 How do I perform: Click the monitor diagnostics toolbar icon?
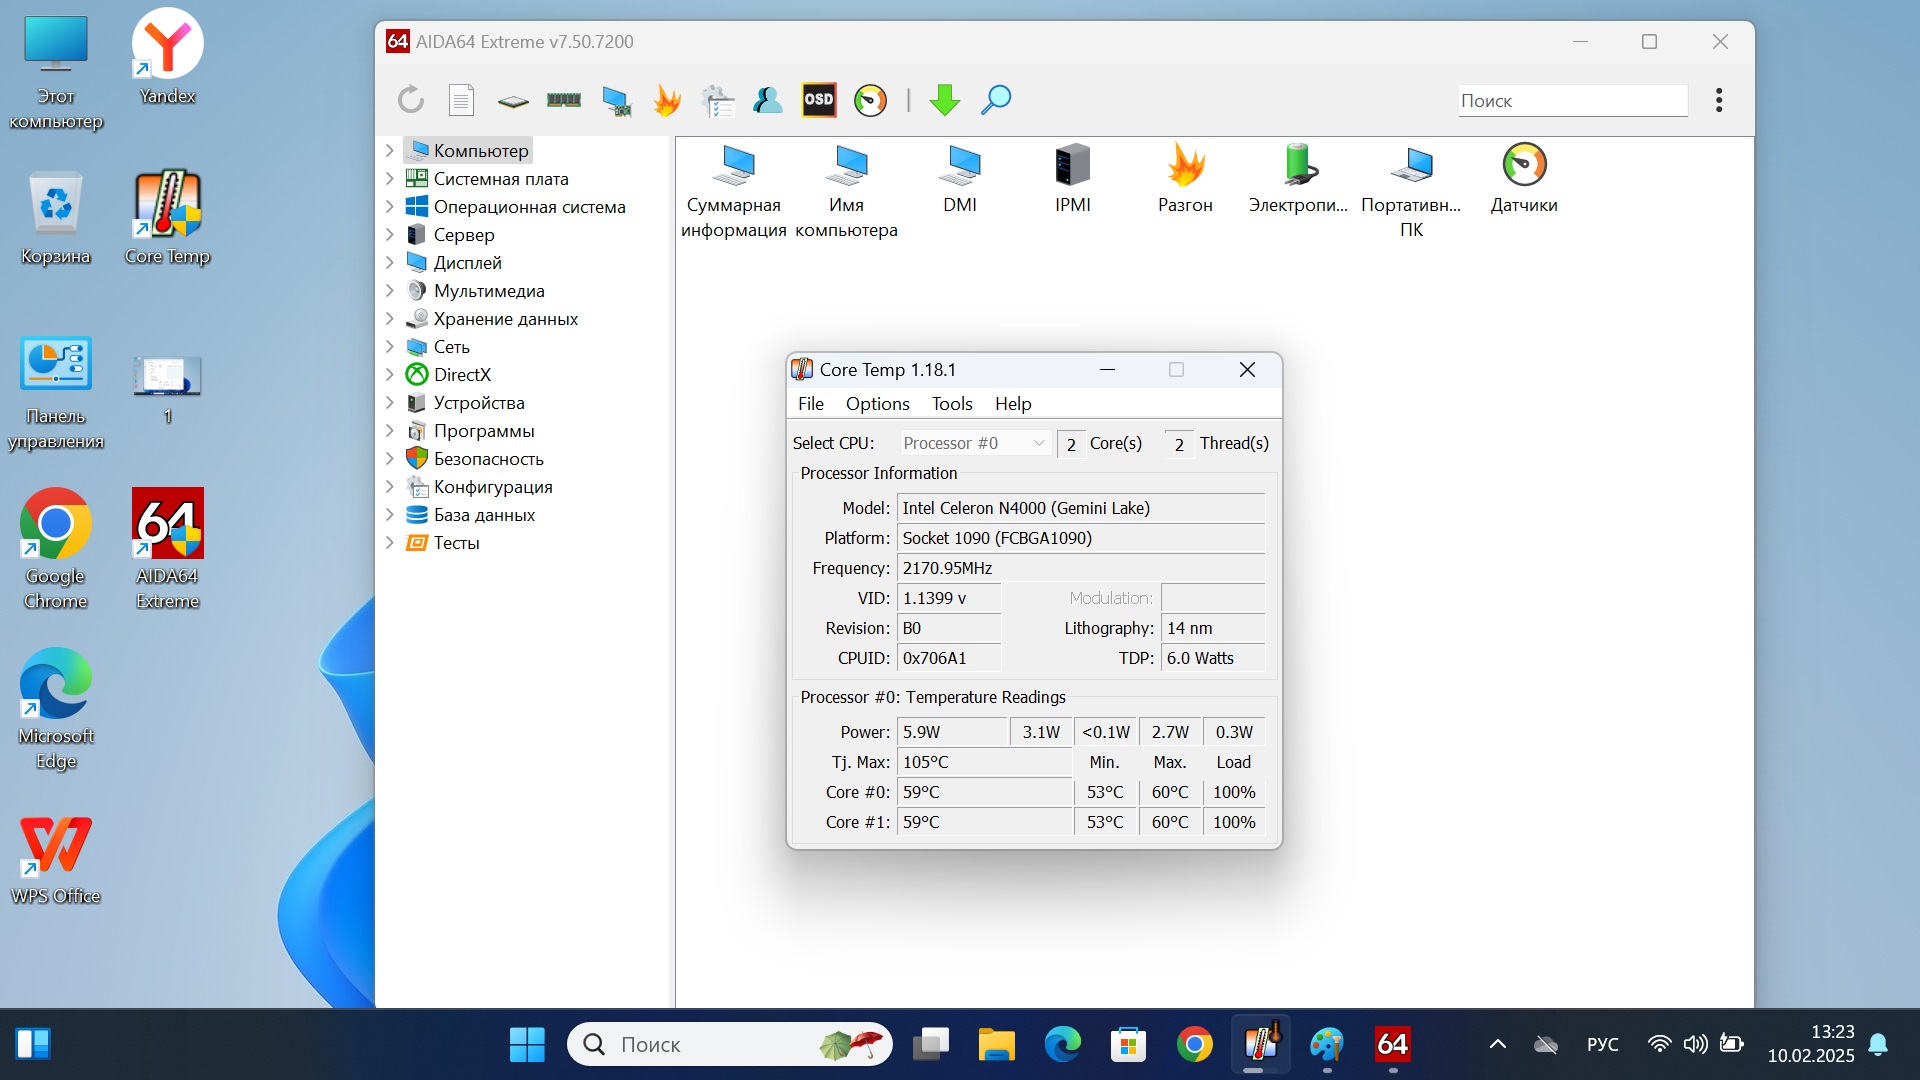[616, 100]
